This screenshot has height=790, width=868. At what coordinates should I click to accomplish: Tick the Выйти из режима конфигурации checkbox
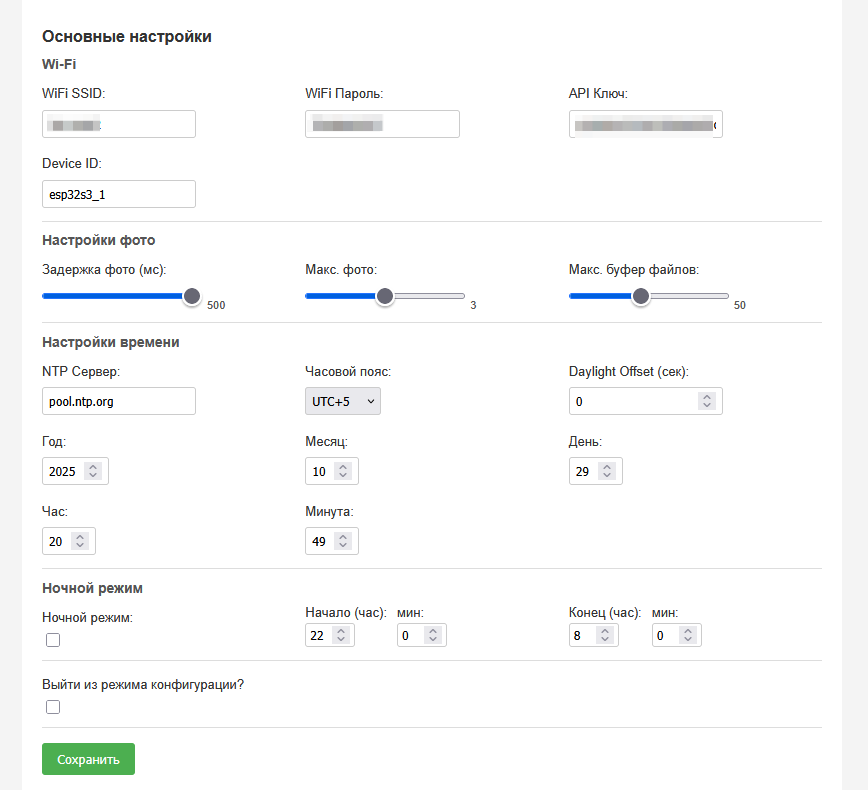pyautogui.click(x=53, y=707)
